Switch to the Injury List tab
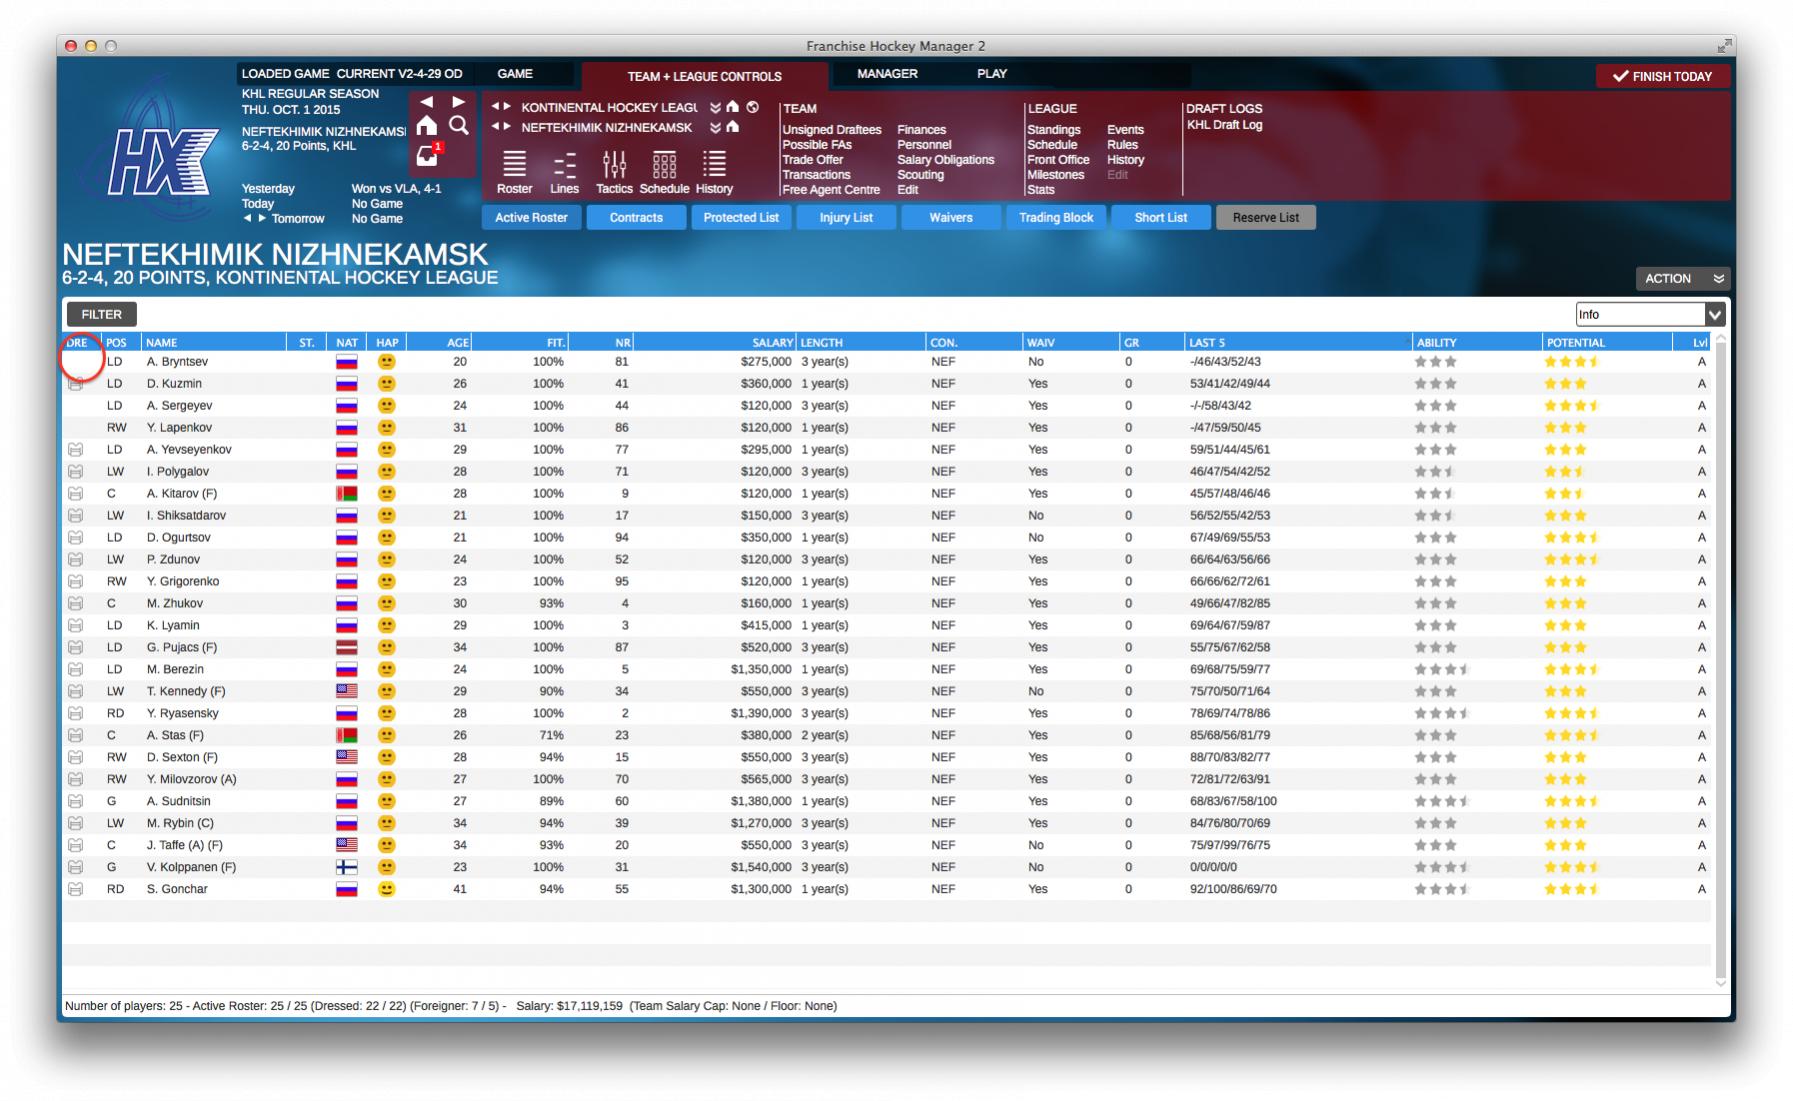 point(846,218)
